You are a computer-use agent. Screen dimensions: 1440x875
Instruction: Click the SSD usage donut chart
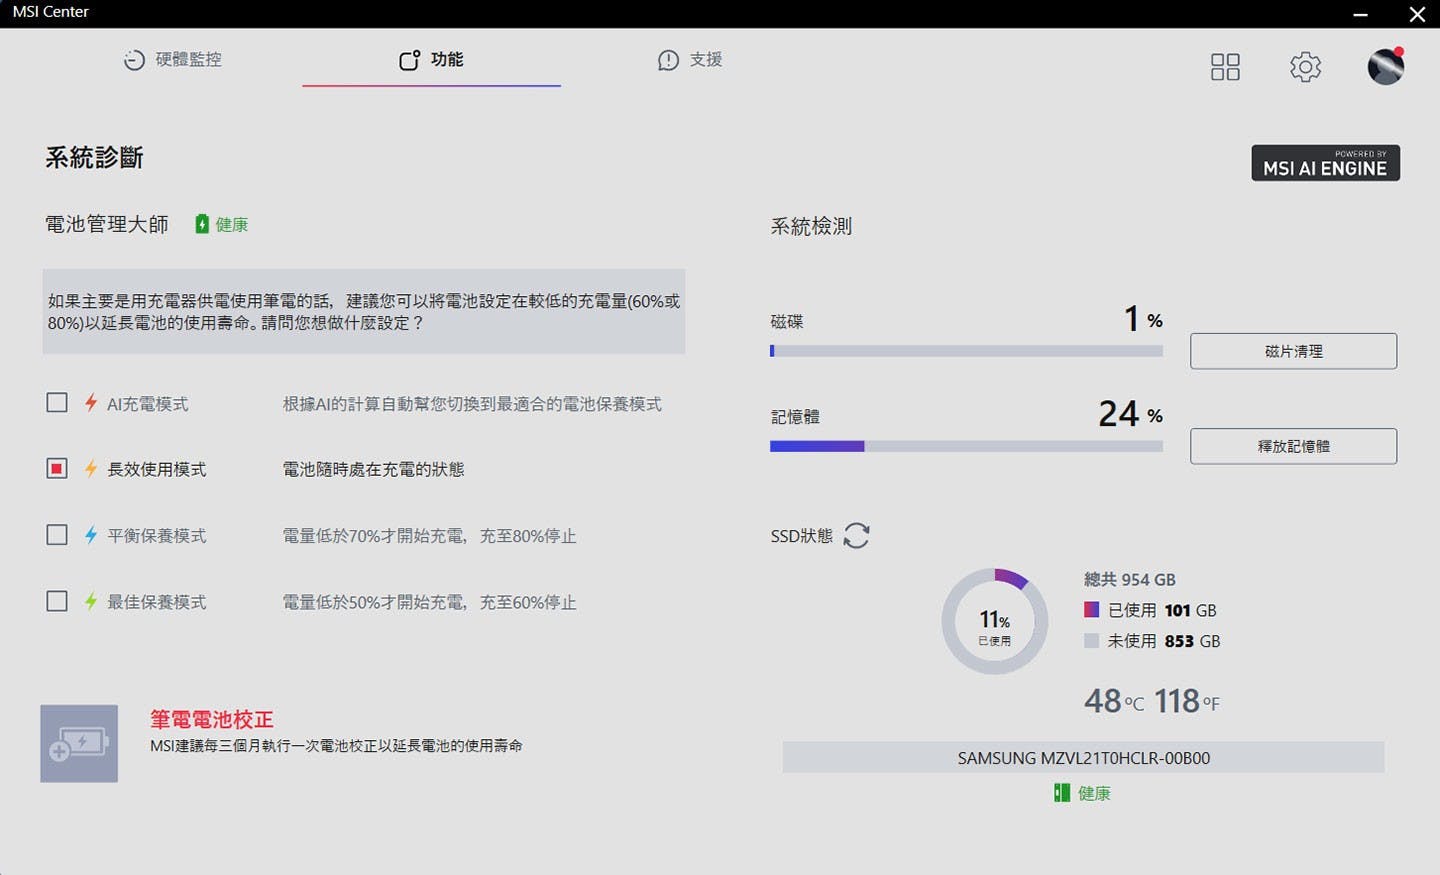click(x=995, y=621)
